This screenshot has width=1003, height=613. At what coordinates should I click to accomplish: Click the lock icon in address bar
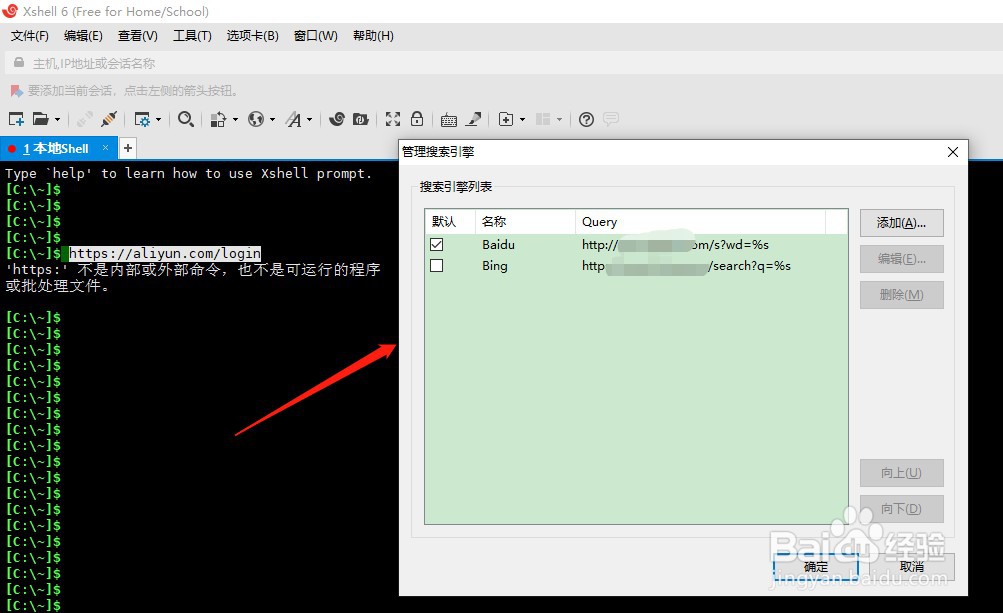pos(19,63)
